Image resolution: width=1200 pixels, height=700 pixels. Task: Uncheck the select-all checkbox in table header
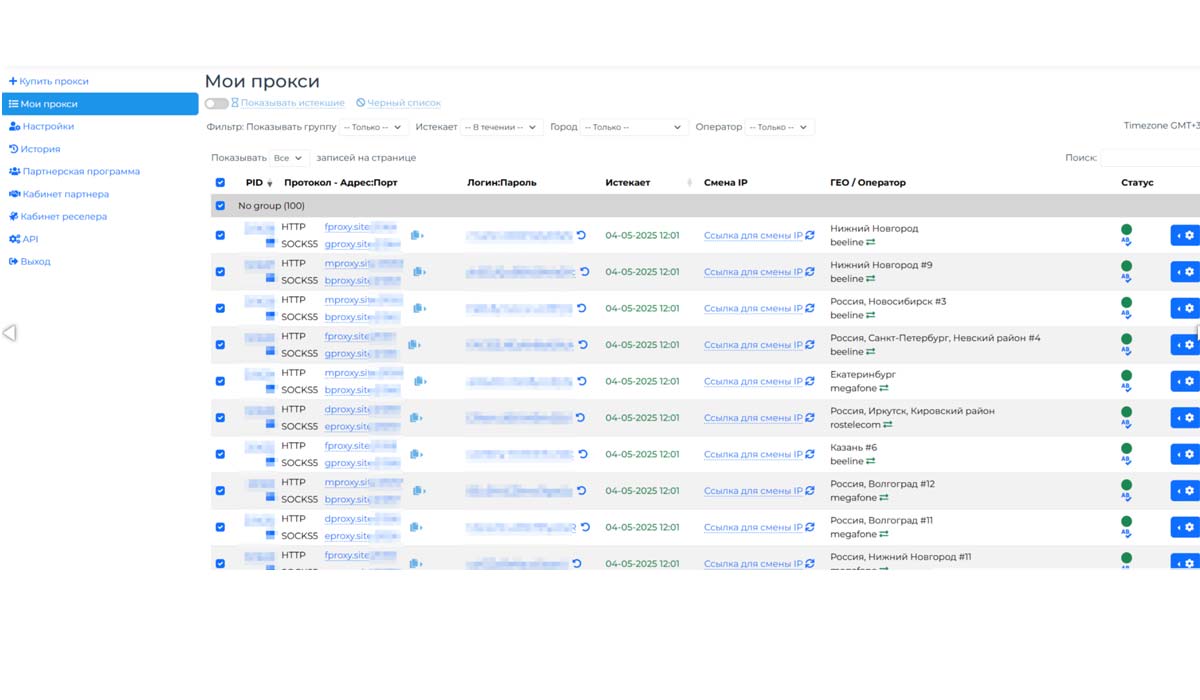click(220, 183)
